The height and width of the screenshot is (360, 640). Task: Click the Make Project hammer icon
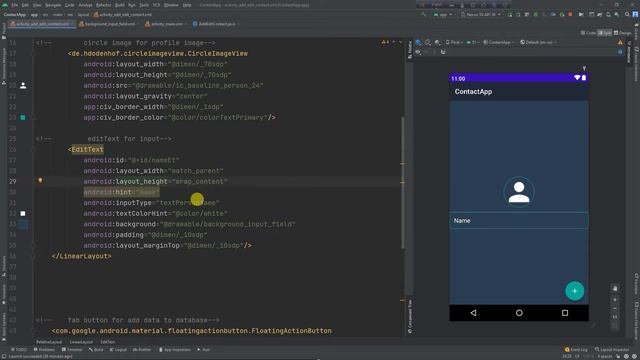point(424,14)
